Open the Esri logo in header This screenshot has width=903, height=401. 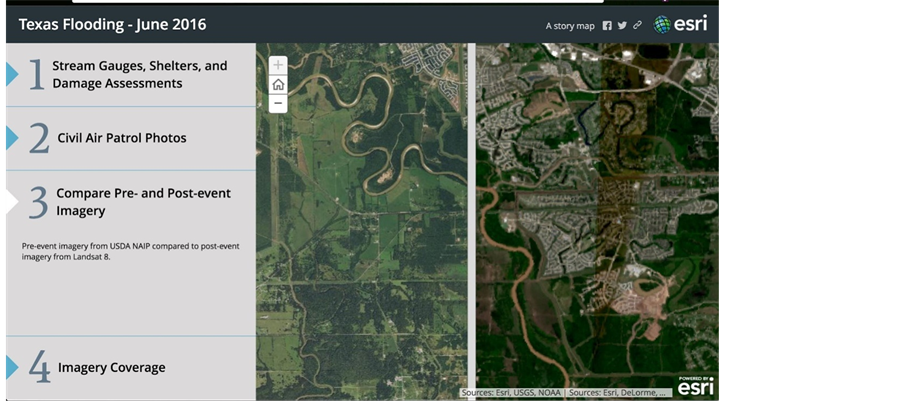click(x=681, y=24)
